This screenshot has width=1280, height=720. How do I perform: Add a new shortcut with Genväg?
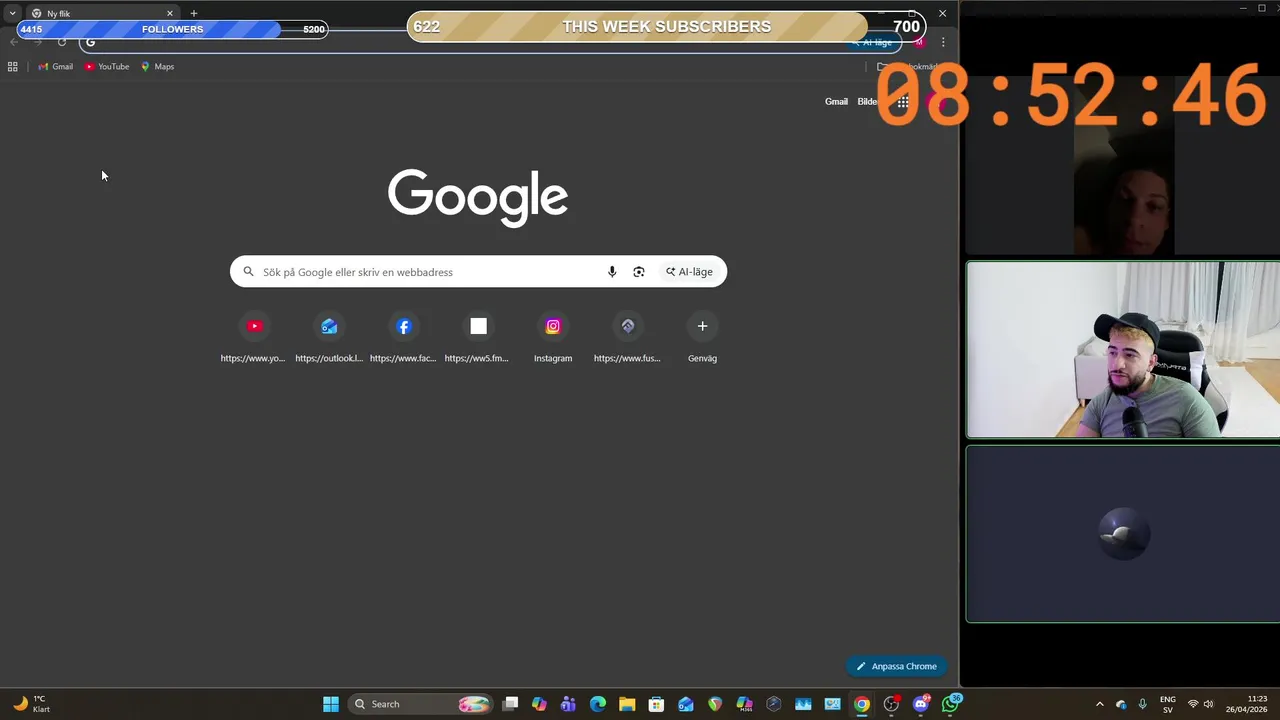(702, 338)
